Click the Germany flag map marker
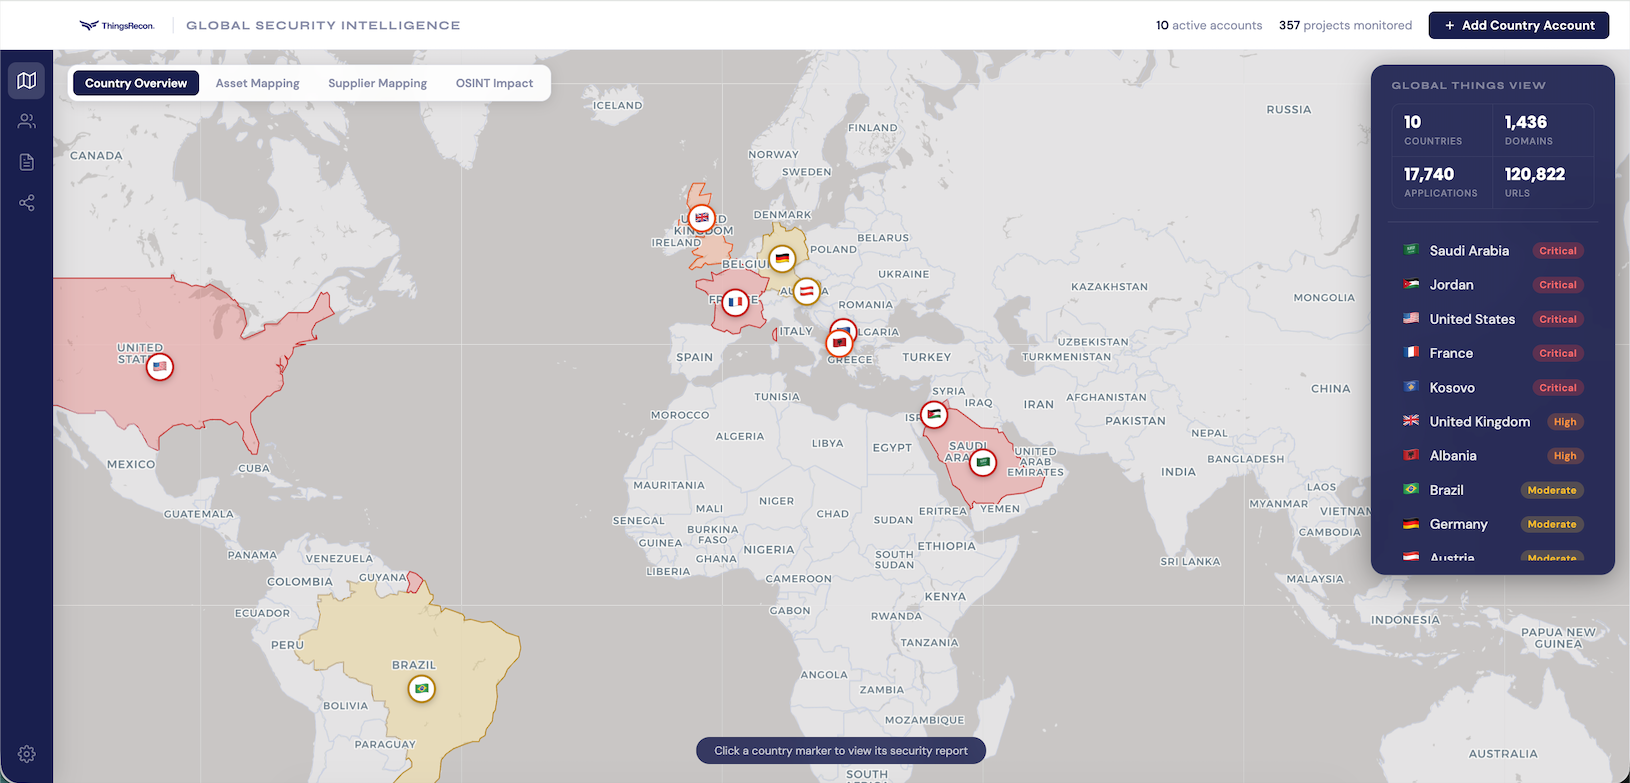 click(782, 259)
